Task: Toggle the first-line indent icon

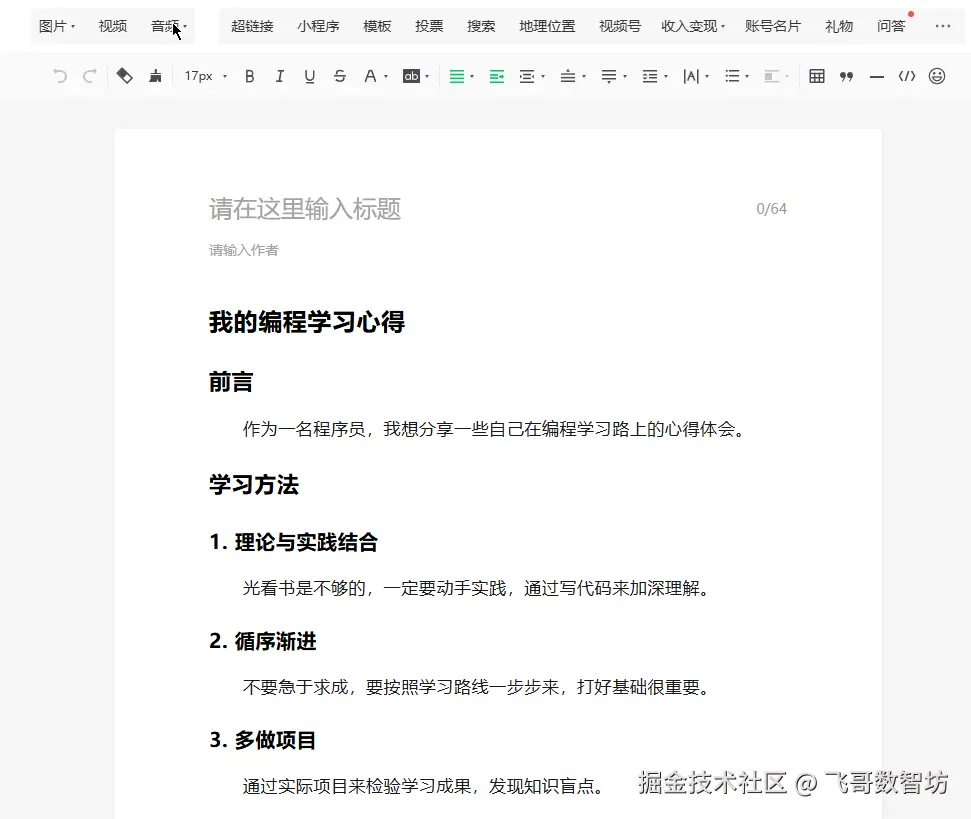Action: [x=497, y=76]
